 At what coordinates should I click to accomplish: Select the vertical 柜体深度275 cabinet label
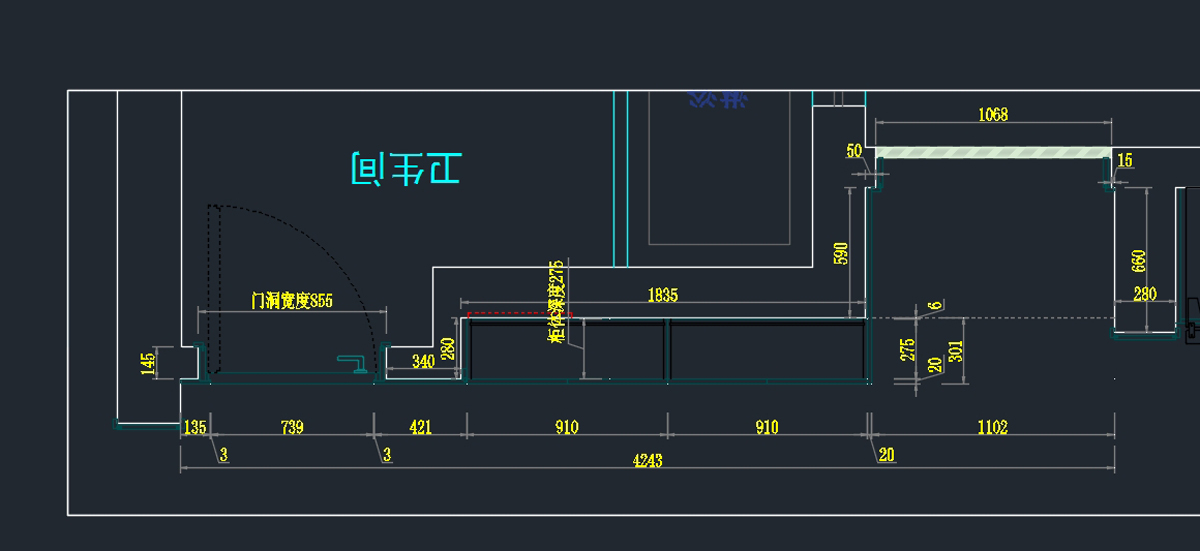tap(557, 300)
